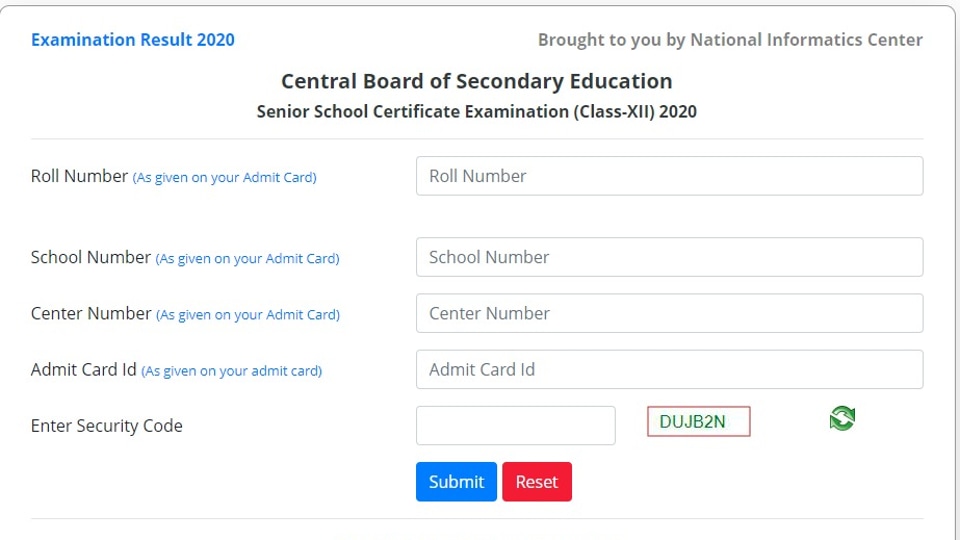Click the Senior School Certificate Examination subtitle
This screenshot has width=960, height=540.
pos(476,111)
